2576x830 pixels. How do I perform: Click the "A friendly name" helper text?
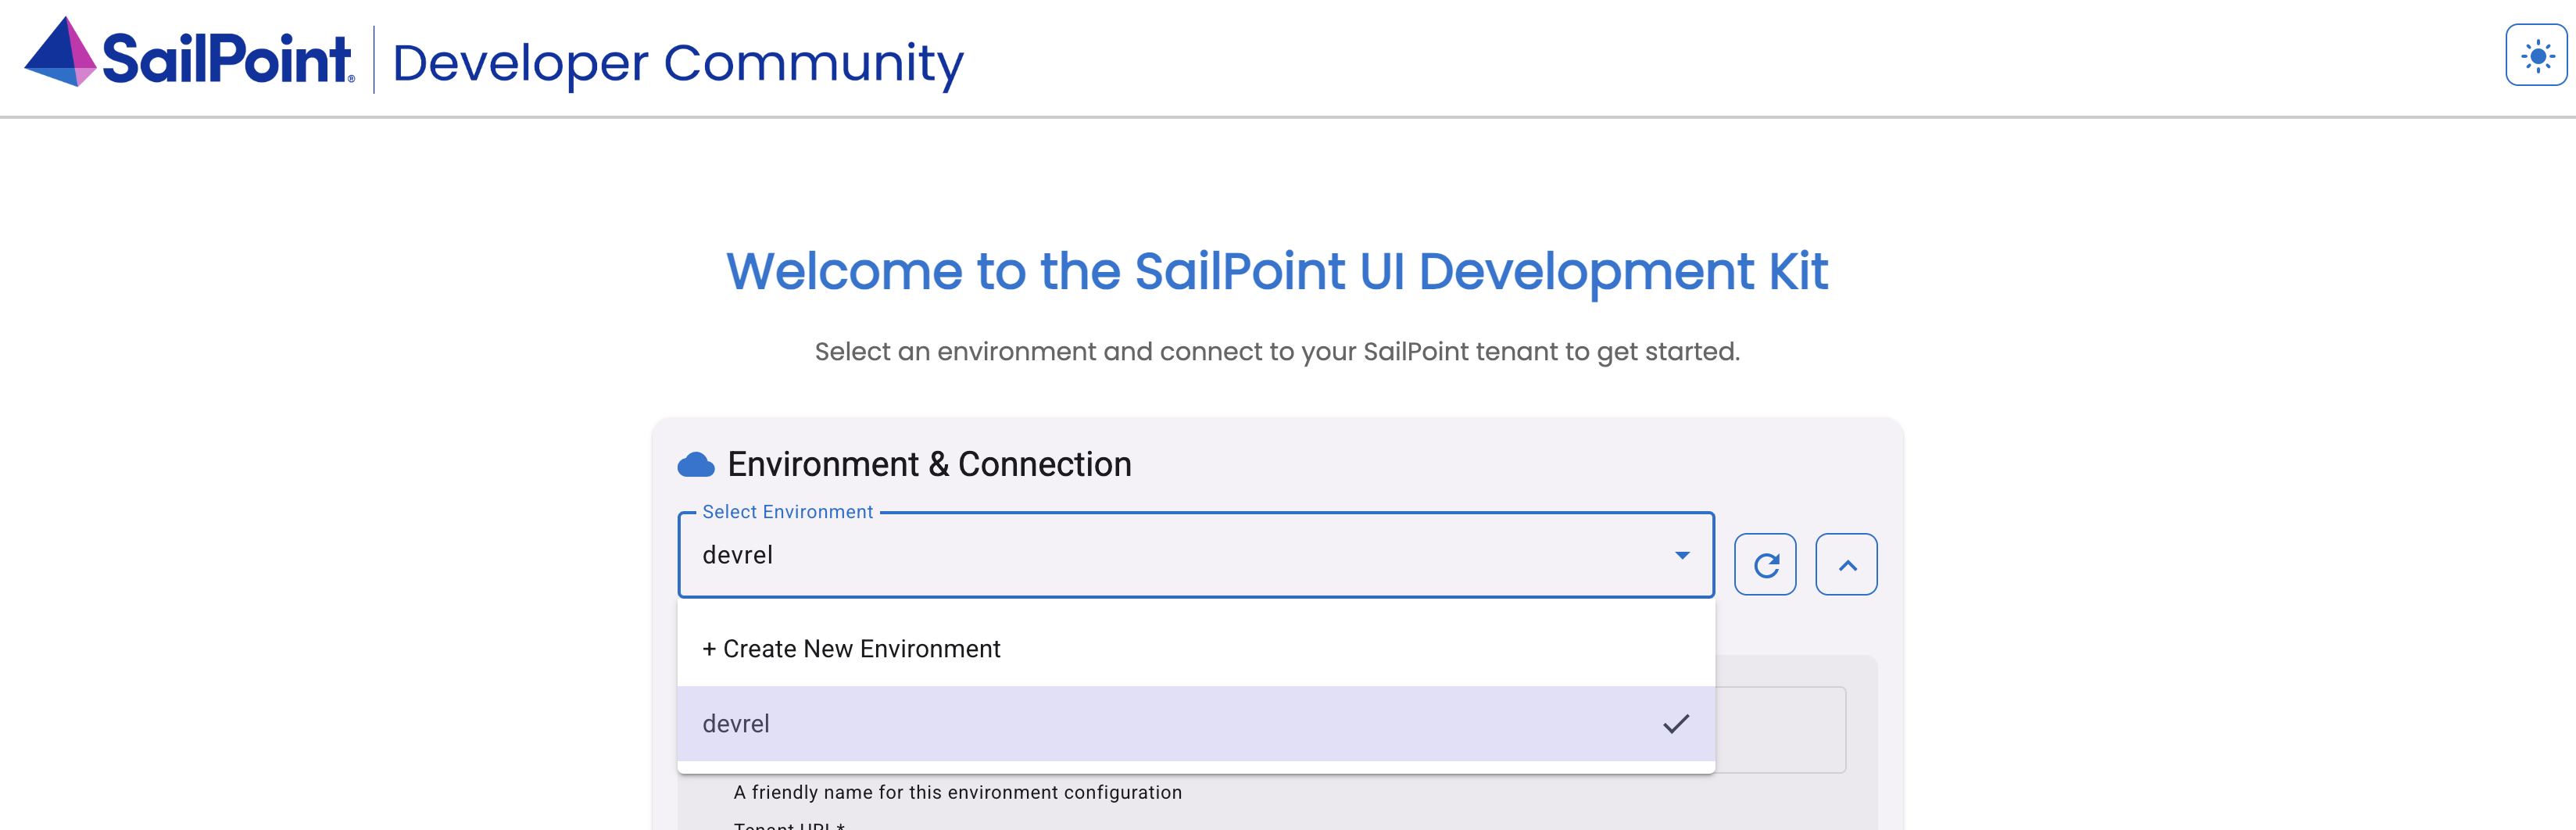[x=957, y=793]
